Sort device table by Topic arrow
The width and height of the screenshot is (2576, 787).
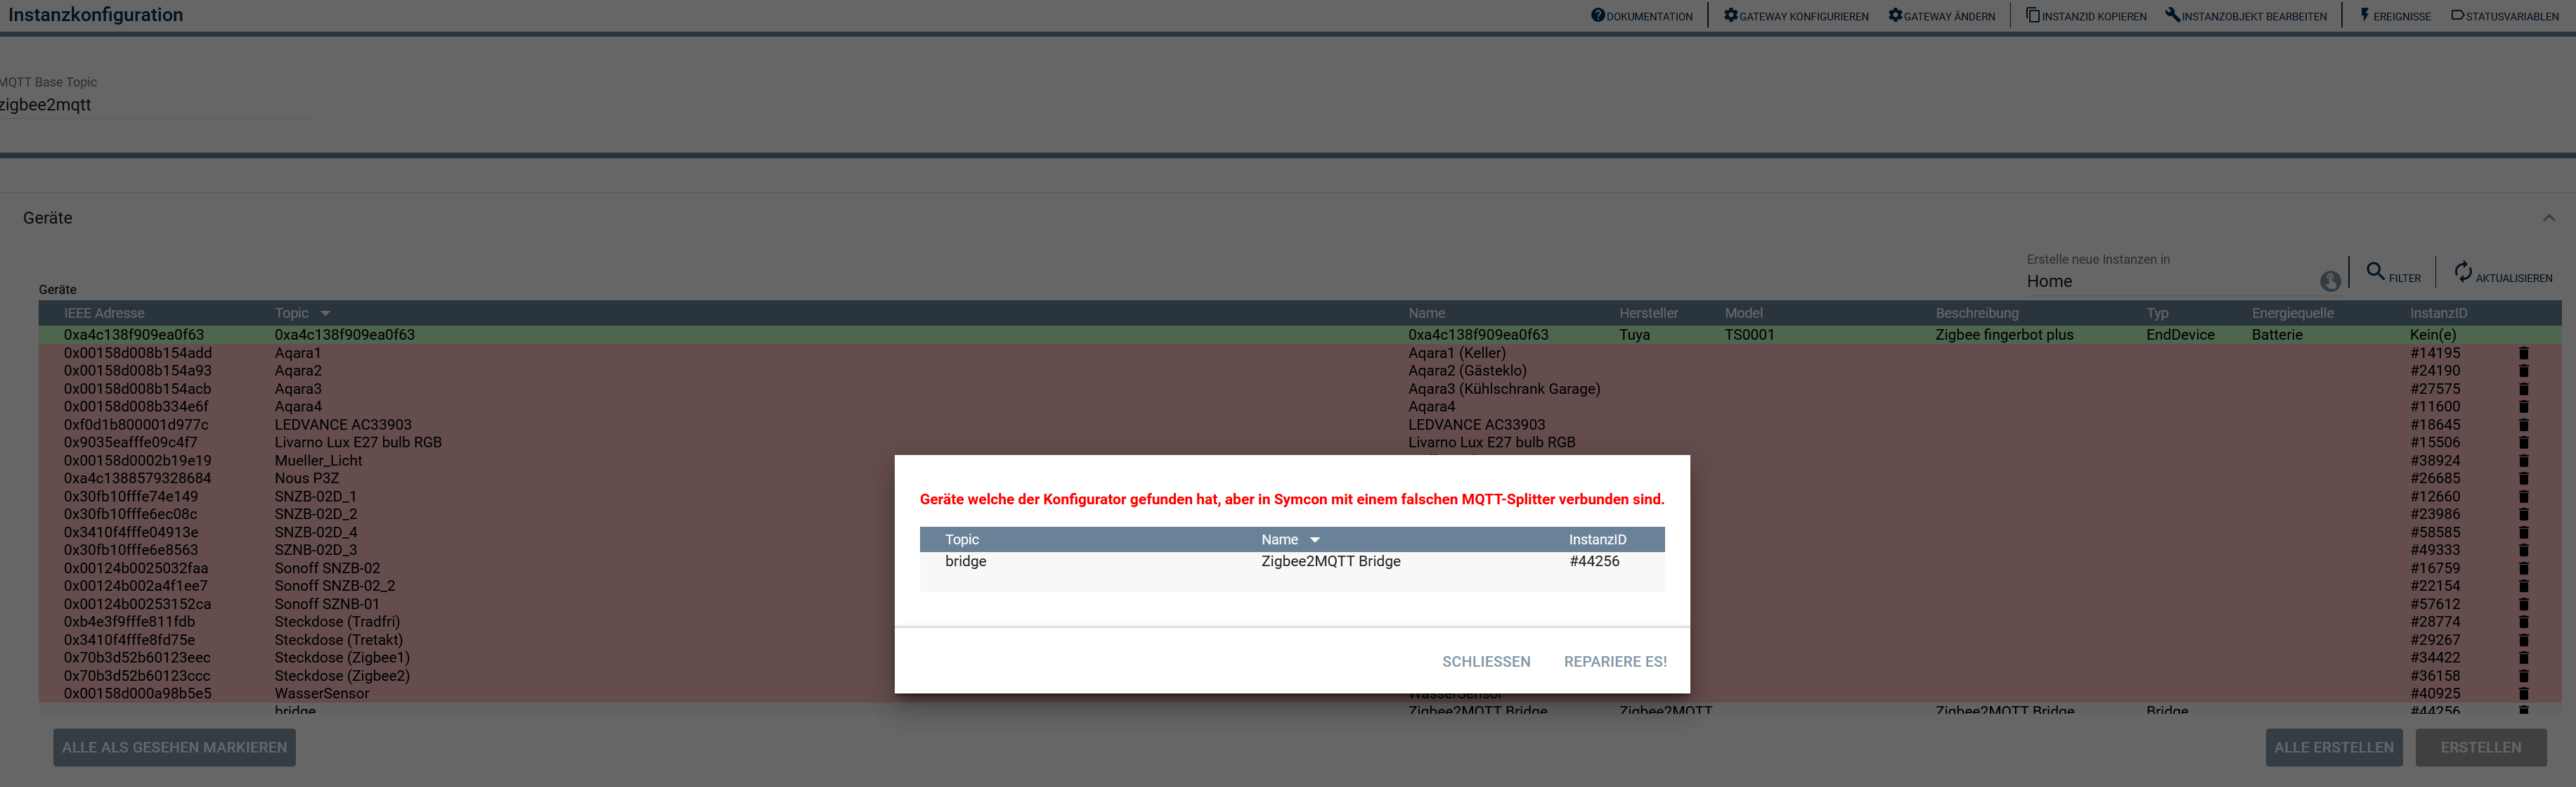[x=325, y=314]
